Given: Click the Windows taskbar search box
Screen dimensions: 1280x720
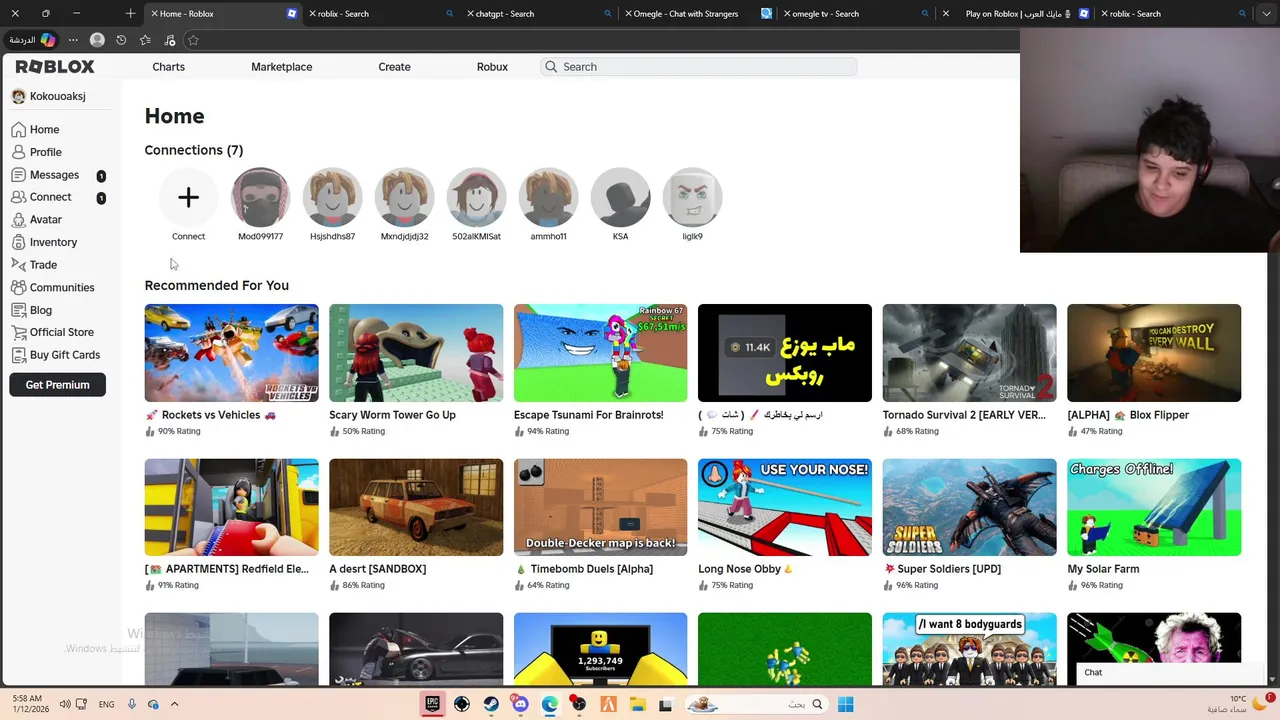Looking at the screenshot, I should pyautogui.click(x=755, y=704).
